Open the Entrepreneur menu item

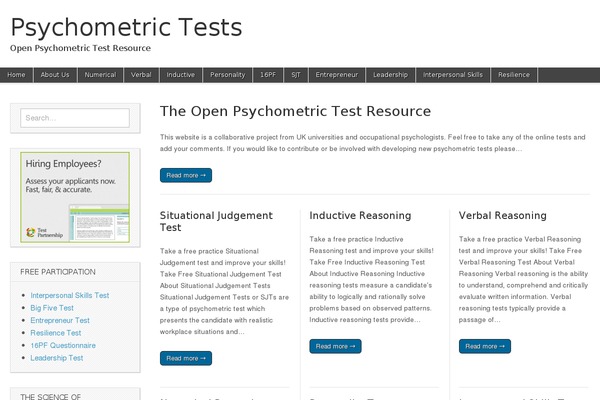pos(336,75)
